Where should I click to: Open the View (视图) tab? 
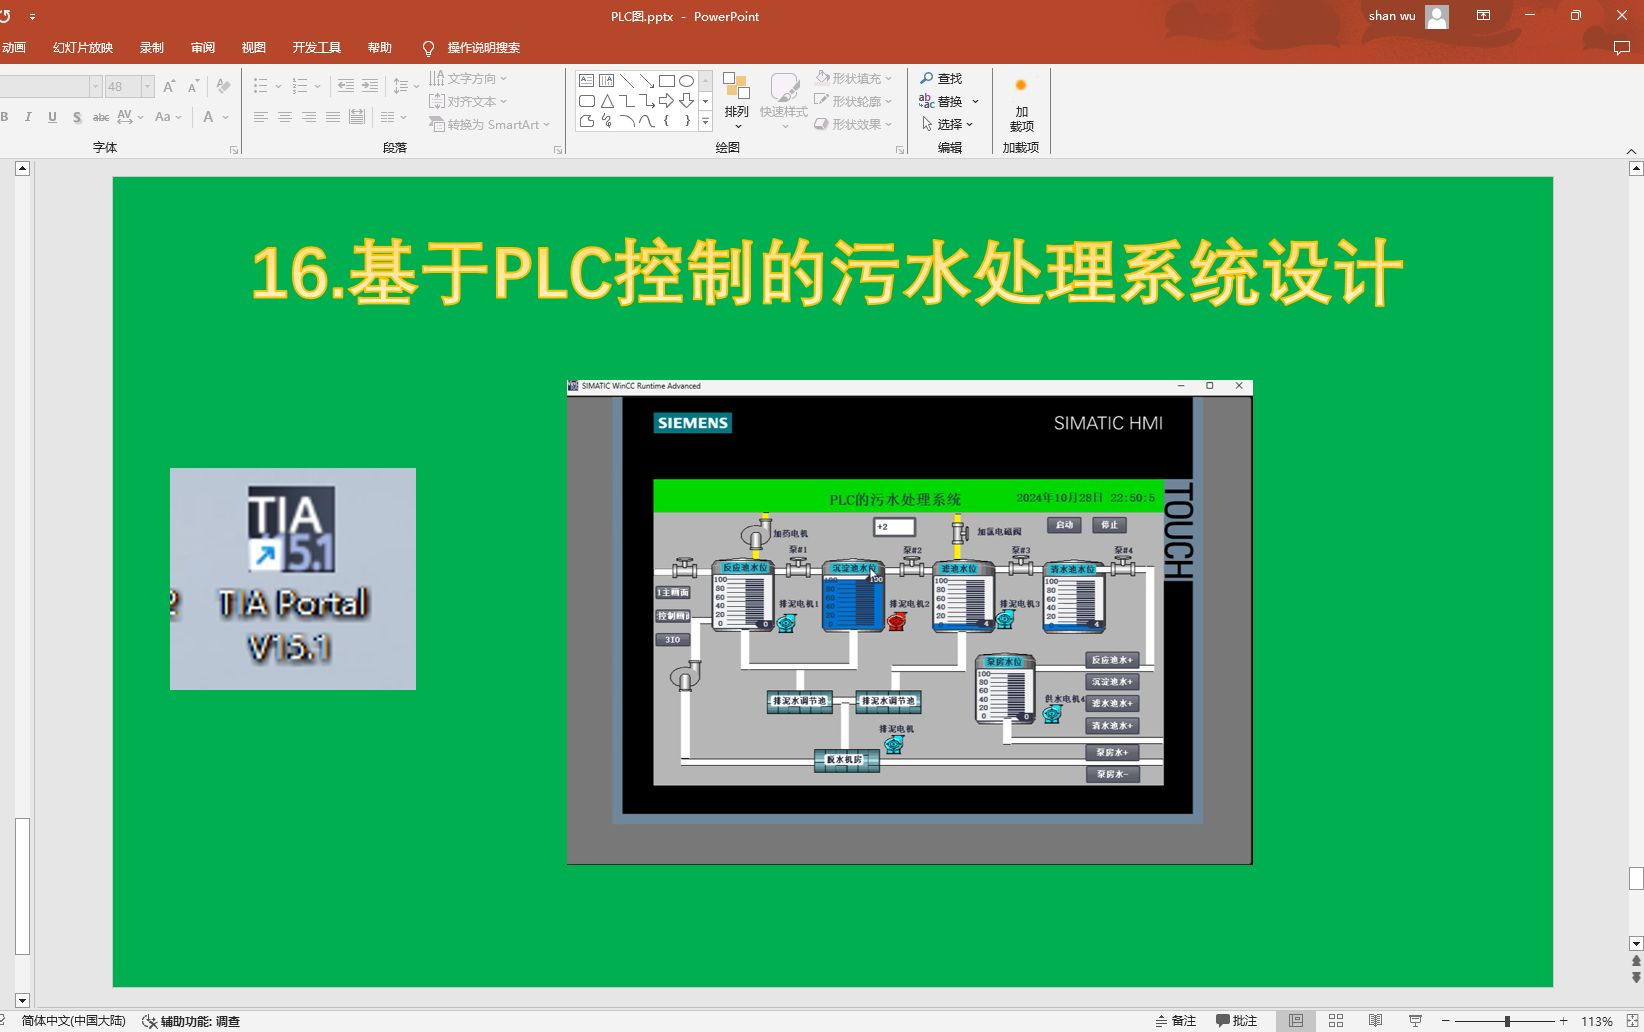click(254, 48)
